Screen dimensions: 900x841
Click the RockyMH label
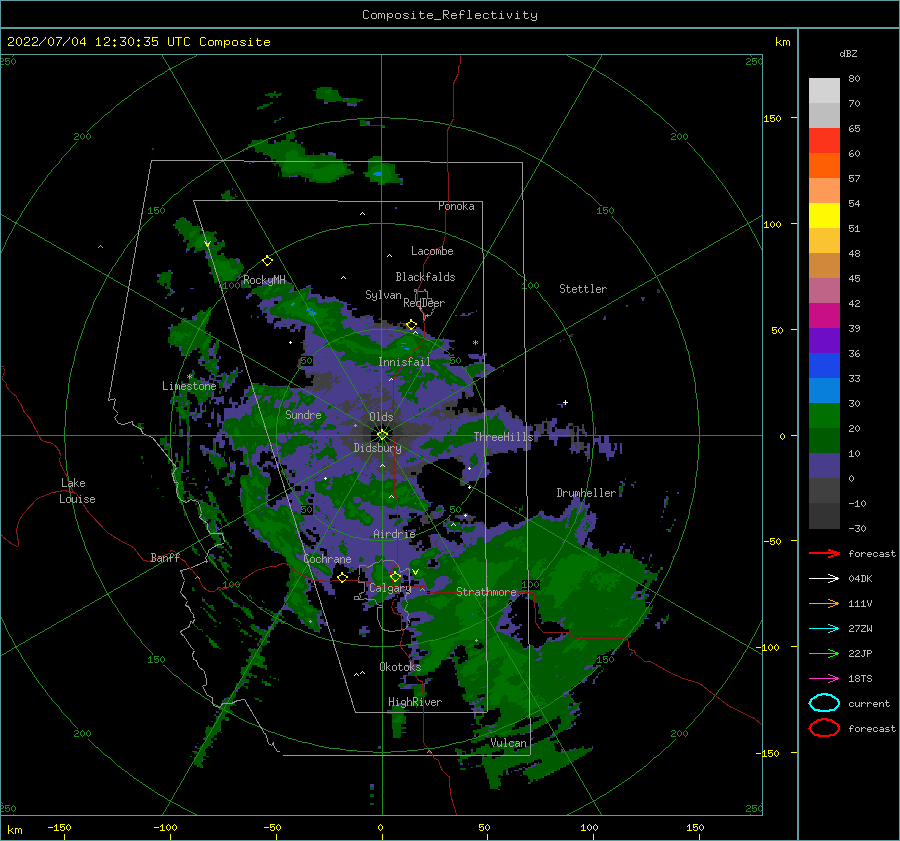click(x=264, y=280)
